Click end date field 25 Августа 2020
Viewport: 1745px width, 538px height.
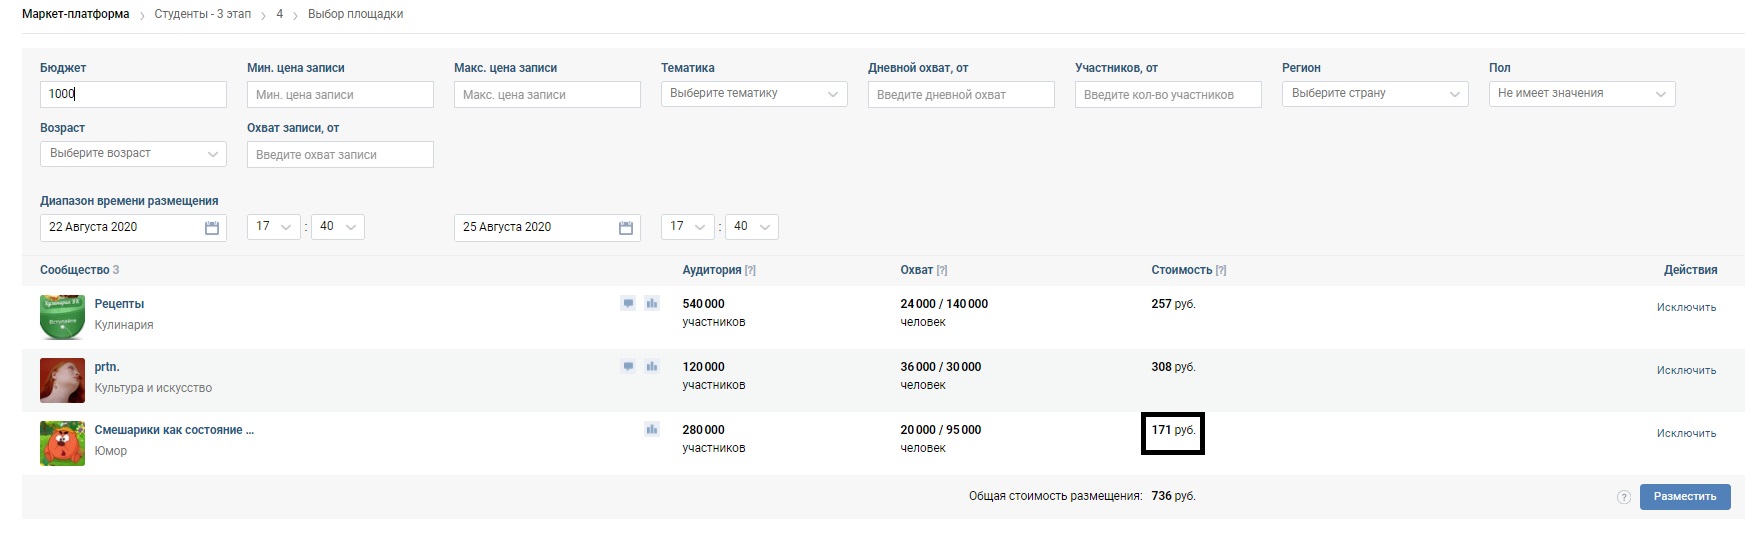[x=547, y=227]
